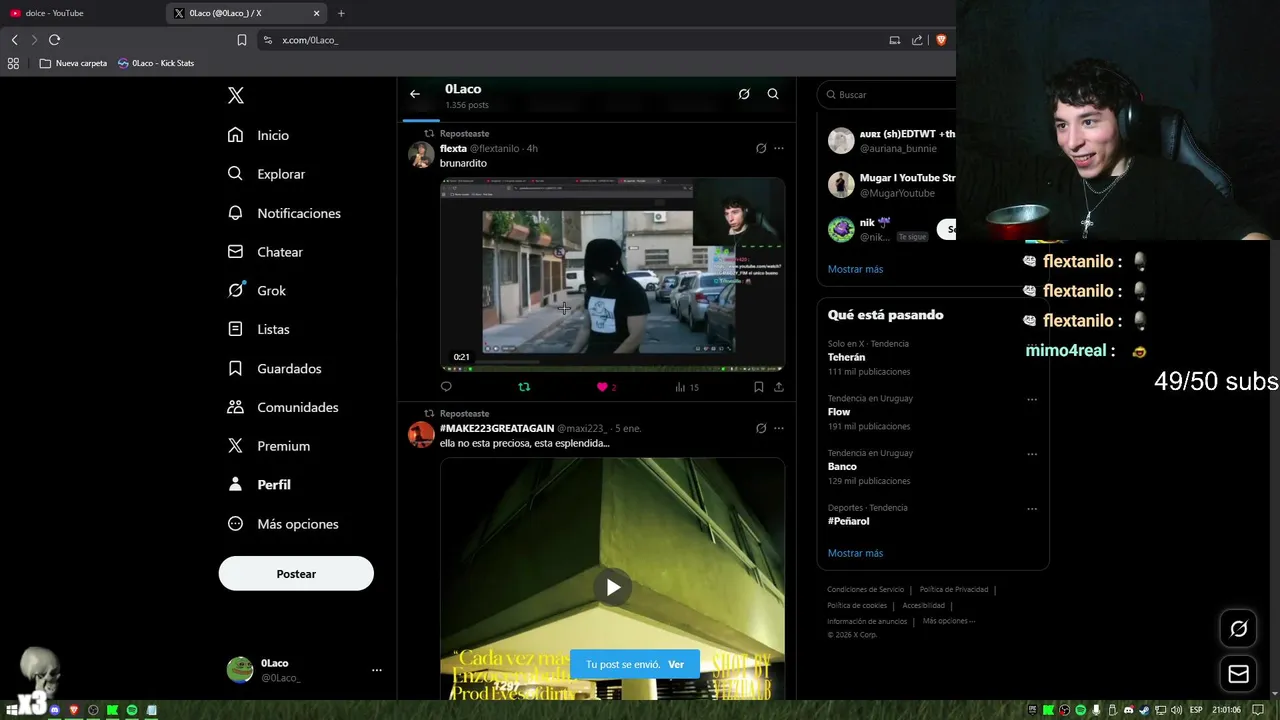Open 0Laco - Kick Stats bookmark
The height and width of the screenshot is (720, 1280).
click(x=155, y=63)
